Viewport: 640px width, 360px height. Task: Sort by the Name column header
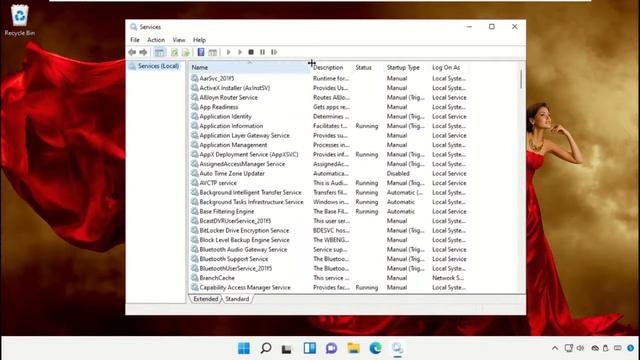[x=249, y=67]
